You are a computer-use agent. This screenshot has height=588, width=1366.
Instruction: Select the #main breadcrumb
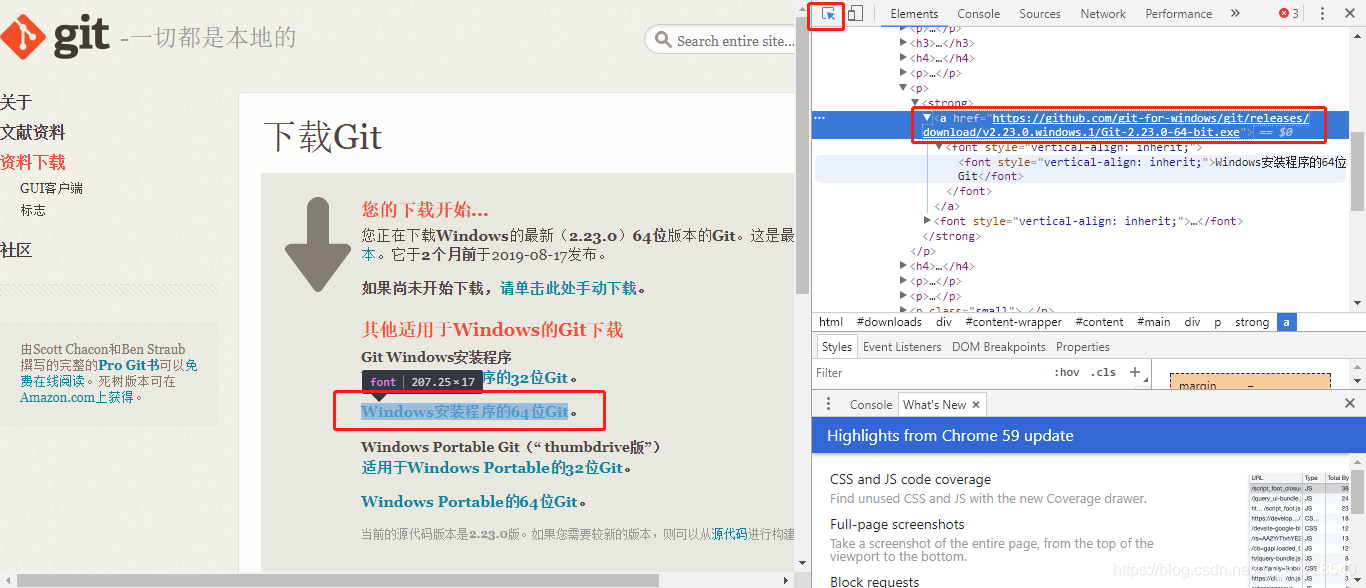tap(1153, 322)
